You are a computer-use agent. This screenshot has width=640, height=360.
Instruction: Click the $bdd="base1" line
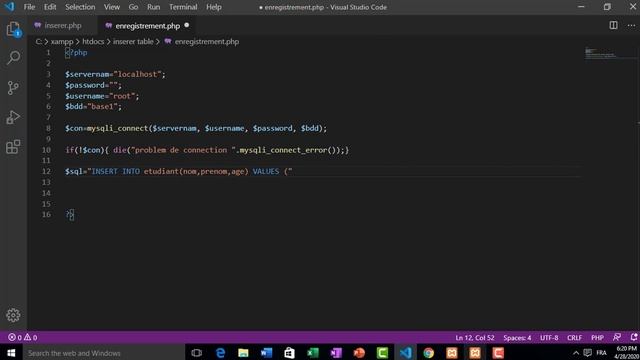click(93, 107)
